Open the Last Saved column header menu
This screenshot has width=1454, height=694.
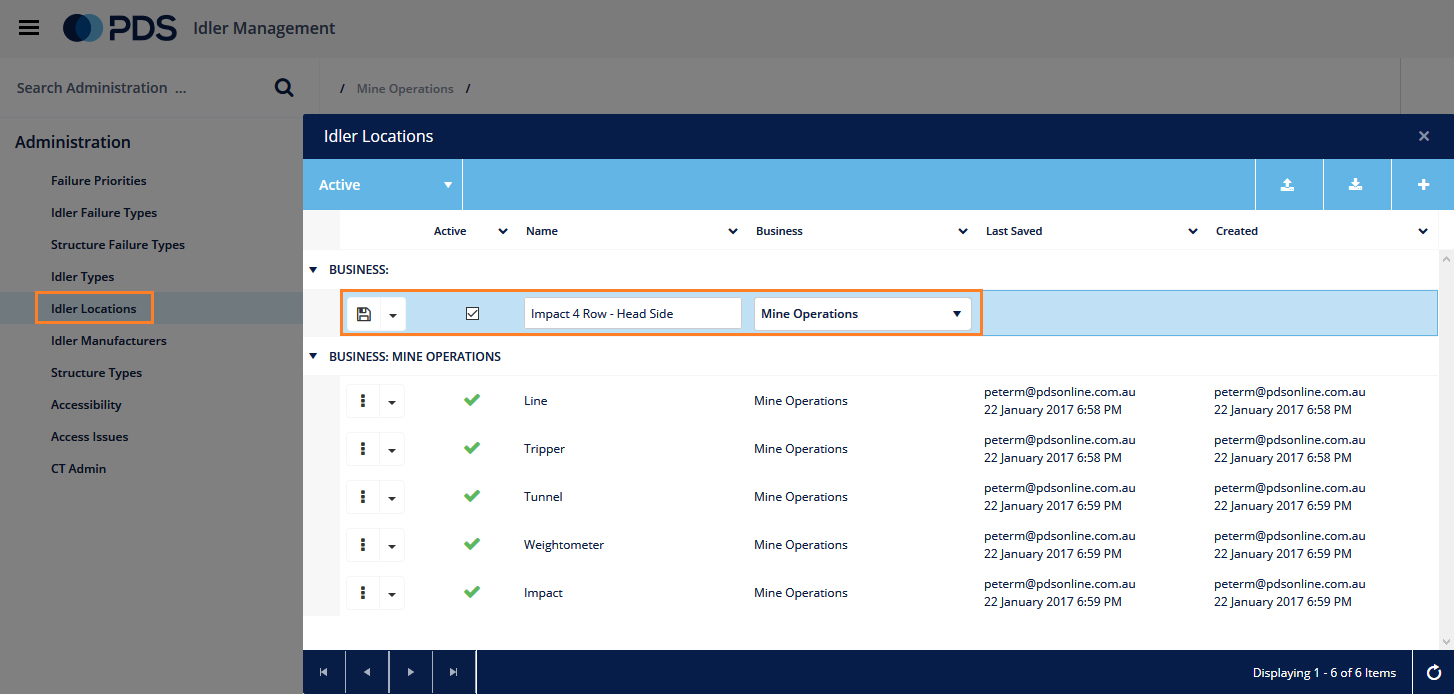click(x=1193, y=231)
